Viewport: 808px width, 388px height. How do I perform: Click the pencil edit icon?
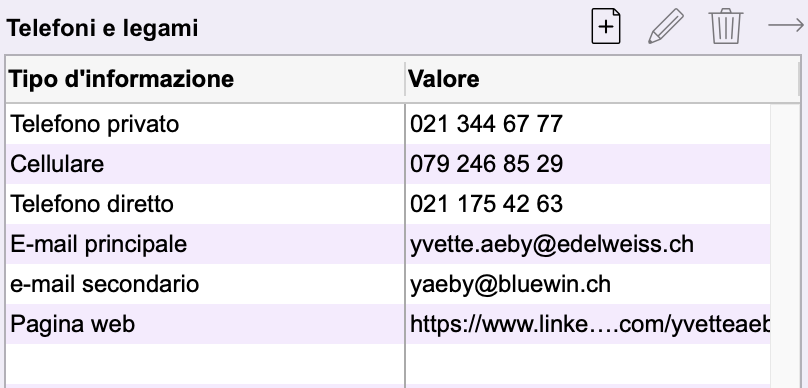tap(666, 26)
